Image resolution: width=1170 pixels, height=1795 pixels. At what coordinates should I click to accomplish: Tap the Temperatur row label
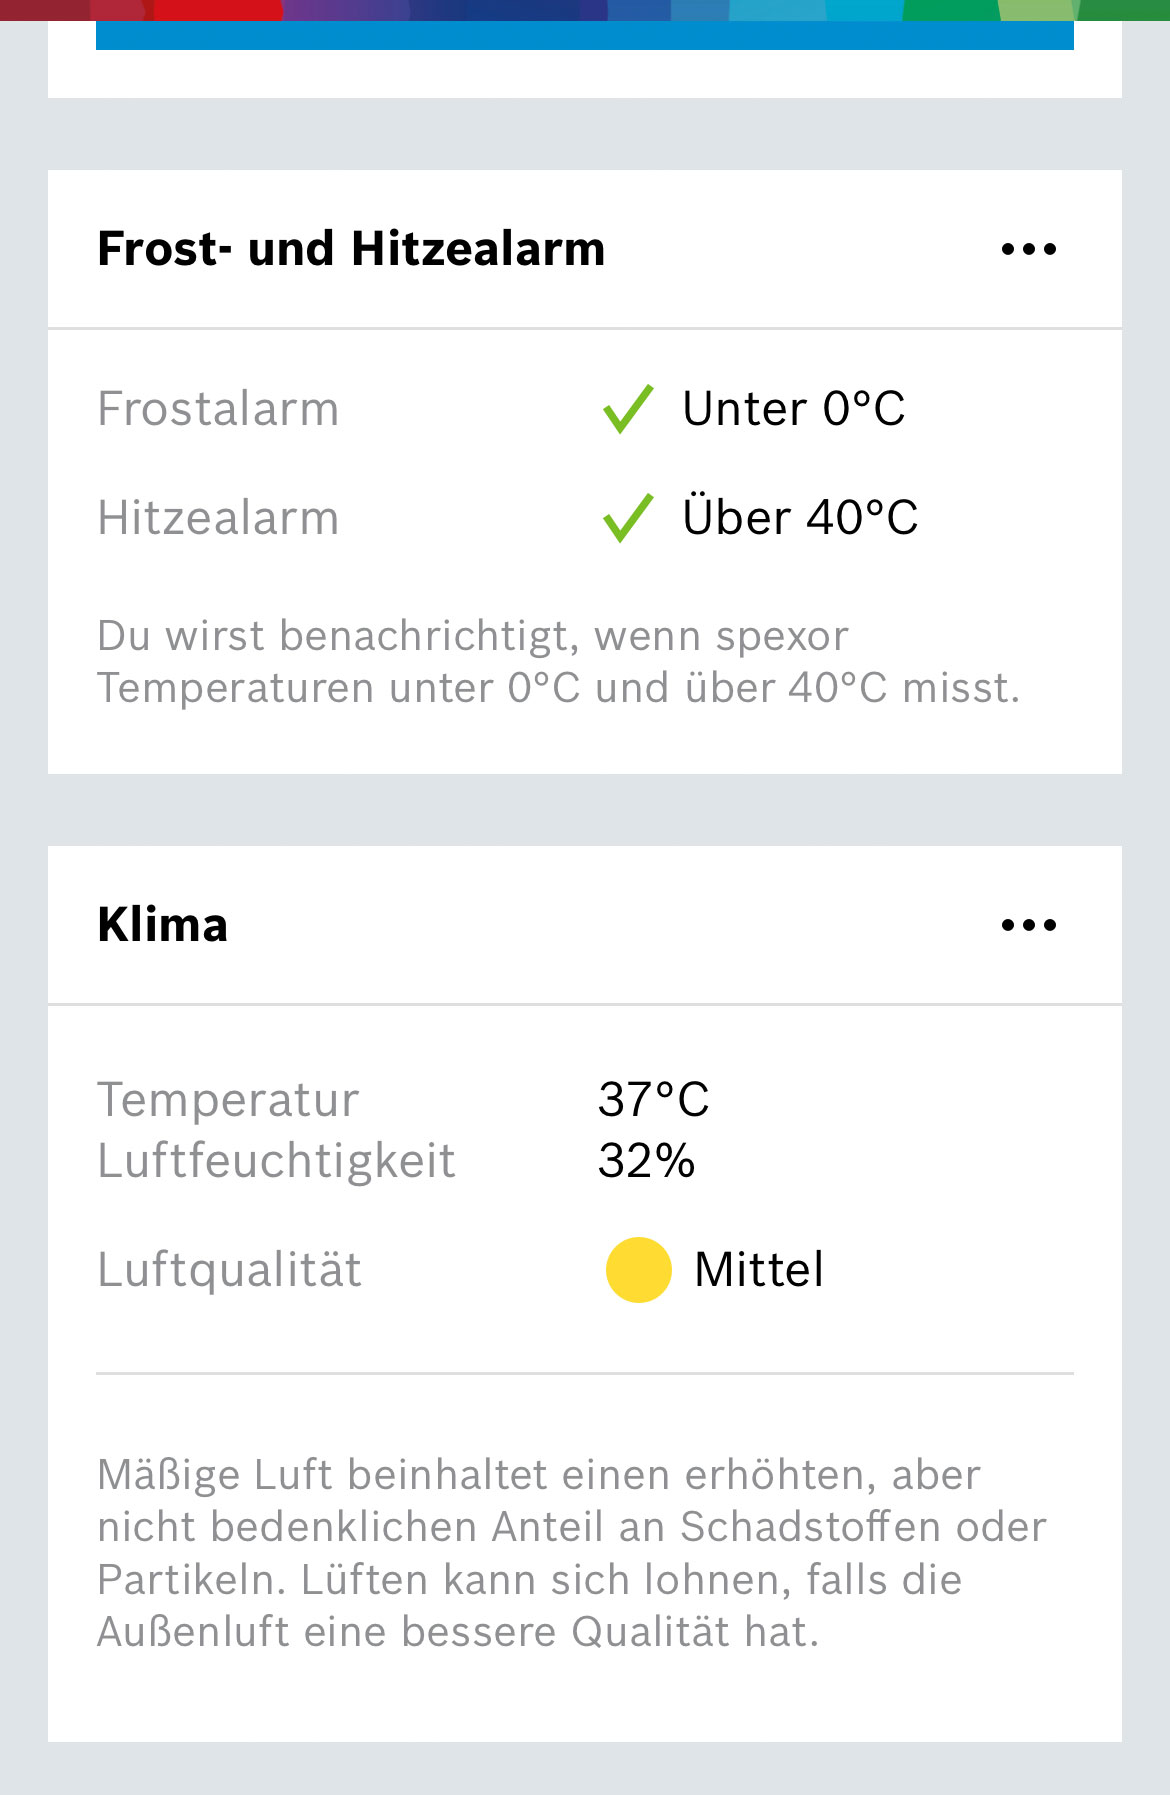click(x=228, y=1100)
